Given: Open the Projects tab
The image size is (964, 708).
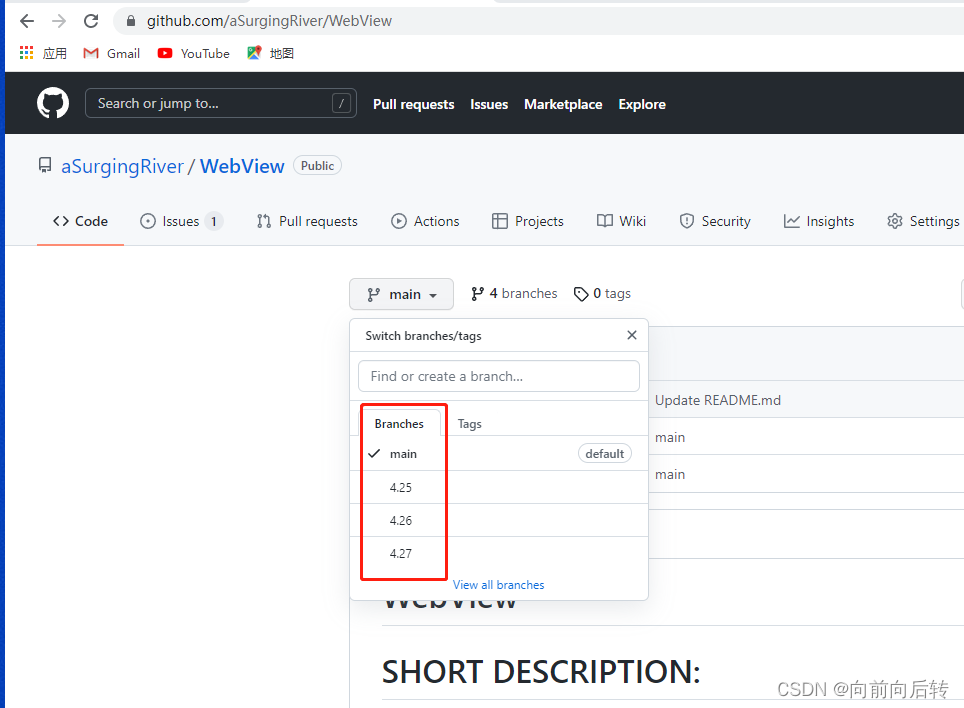Looking at the screenshot, I should [528, 221].
